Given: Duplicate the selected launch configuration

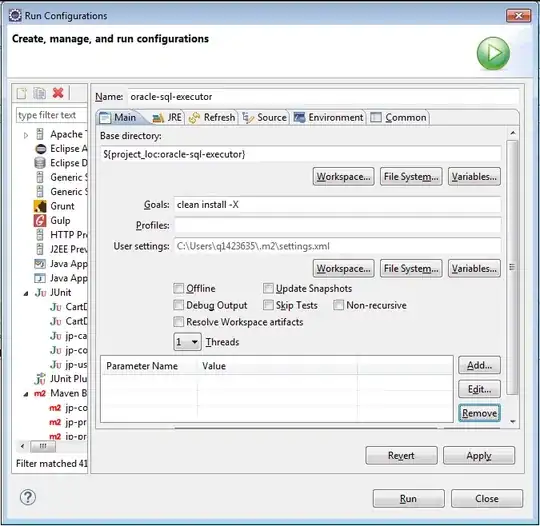Looking at the screenshot, I should pos(39,93).
